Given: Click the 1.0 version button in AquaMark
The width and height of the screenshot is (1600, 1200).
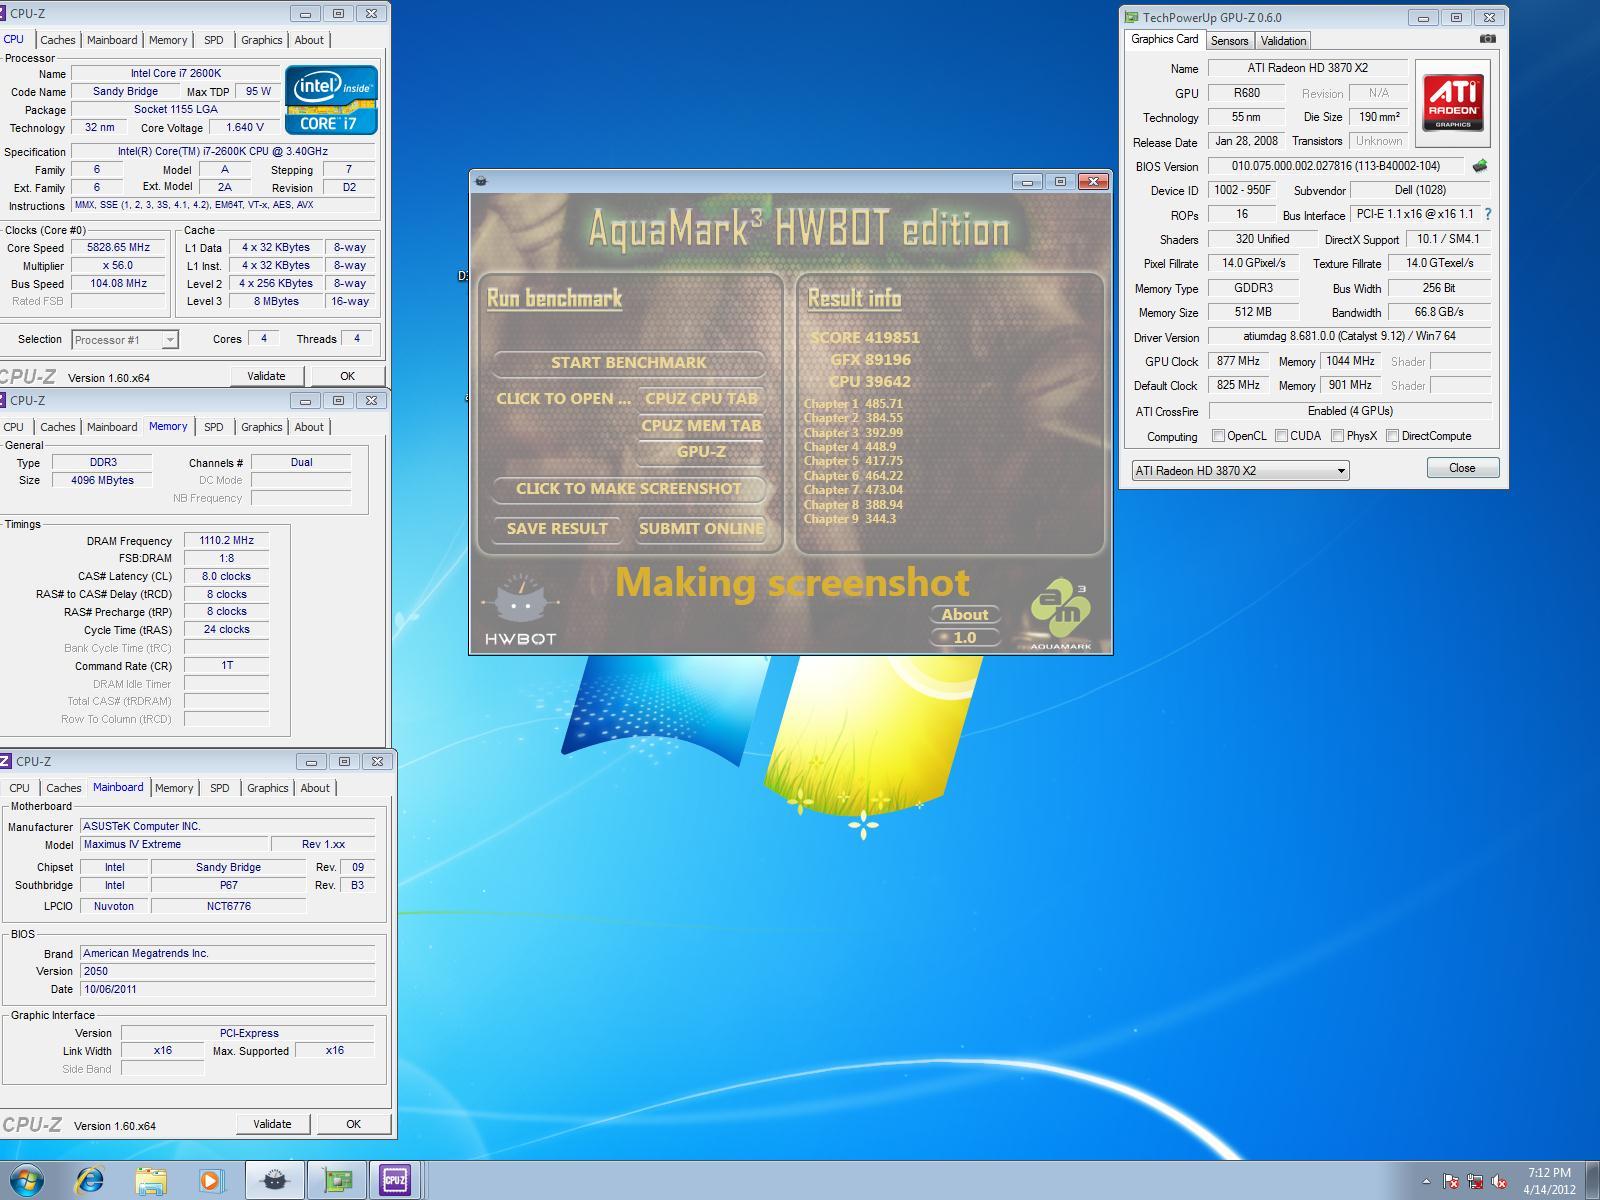Looking at the screenshot, I should point(965,638).
